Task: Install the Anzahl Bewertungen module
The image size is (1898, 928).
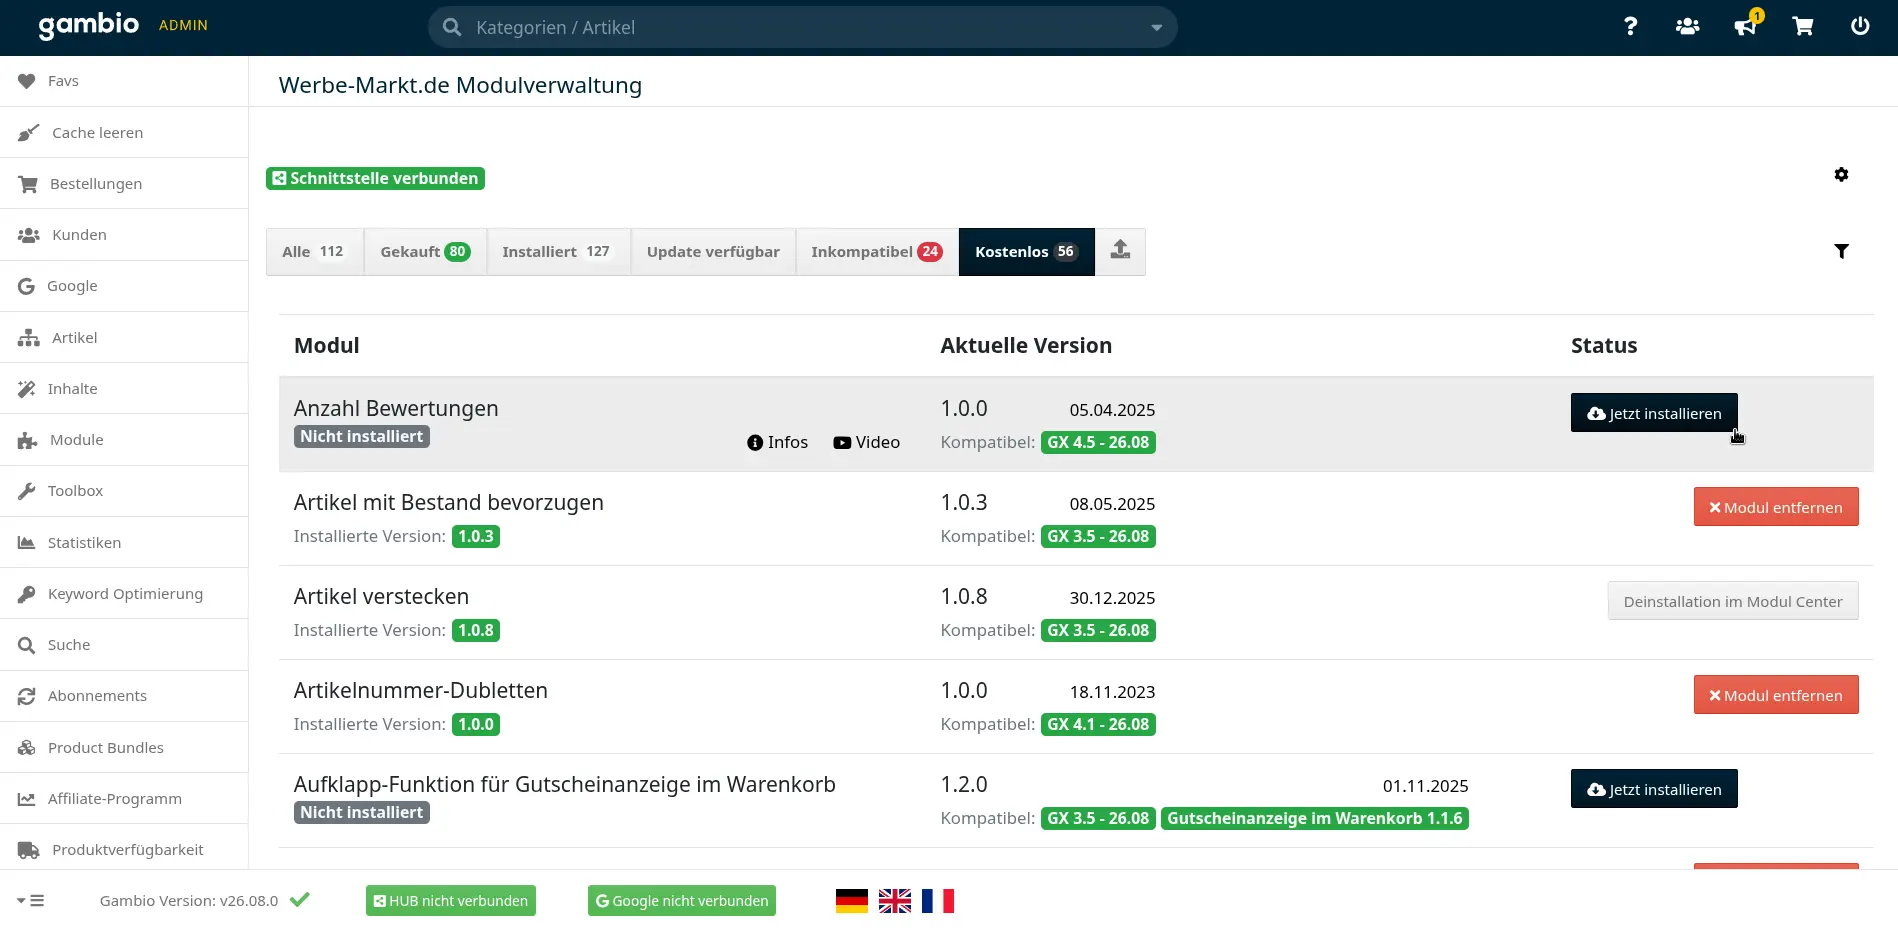Action: tap(1654, 413)
